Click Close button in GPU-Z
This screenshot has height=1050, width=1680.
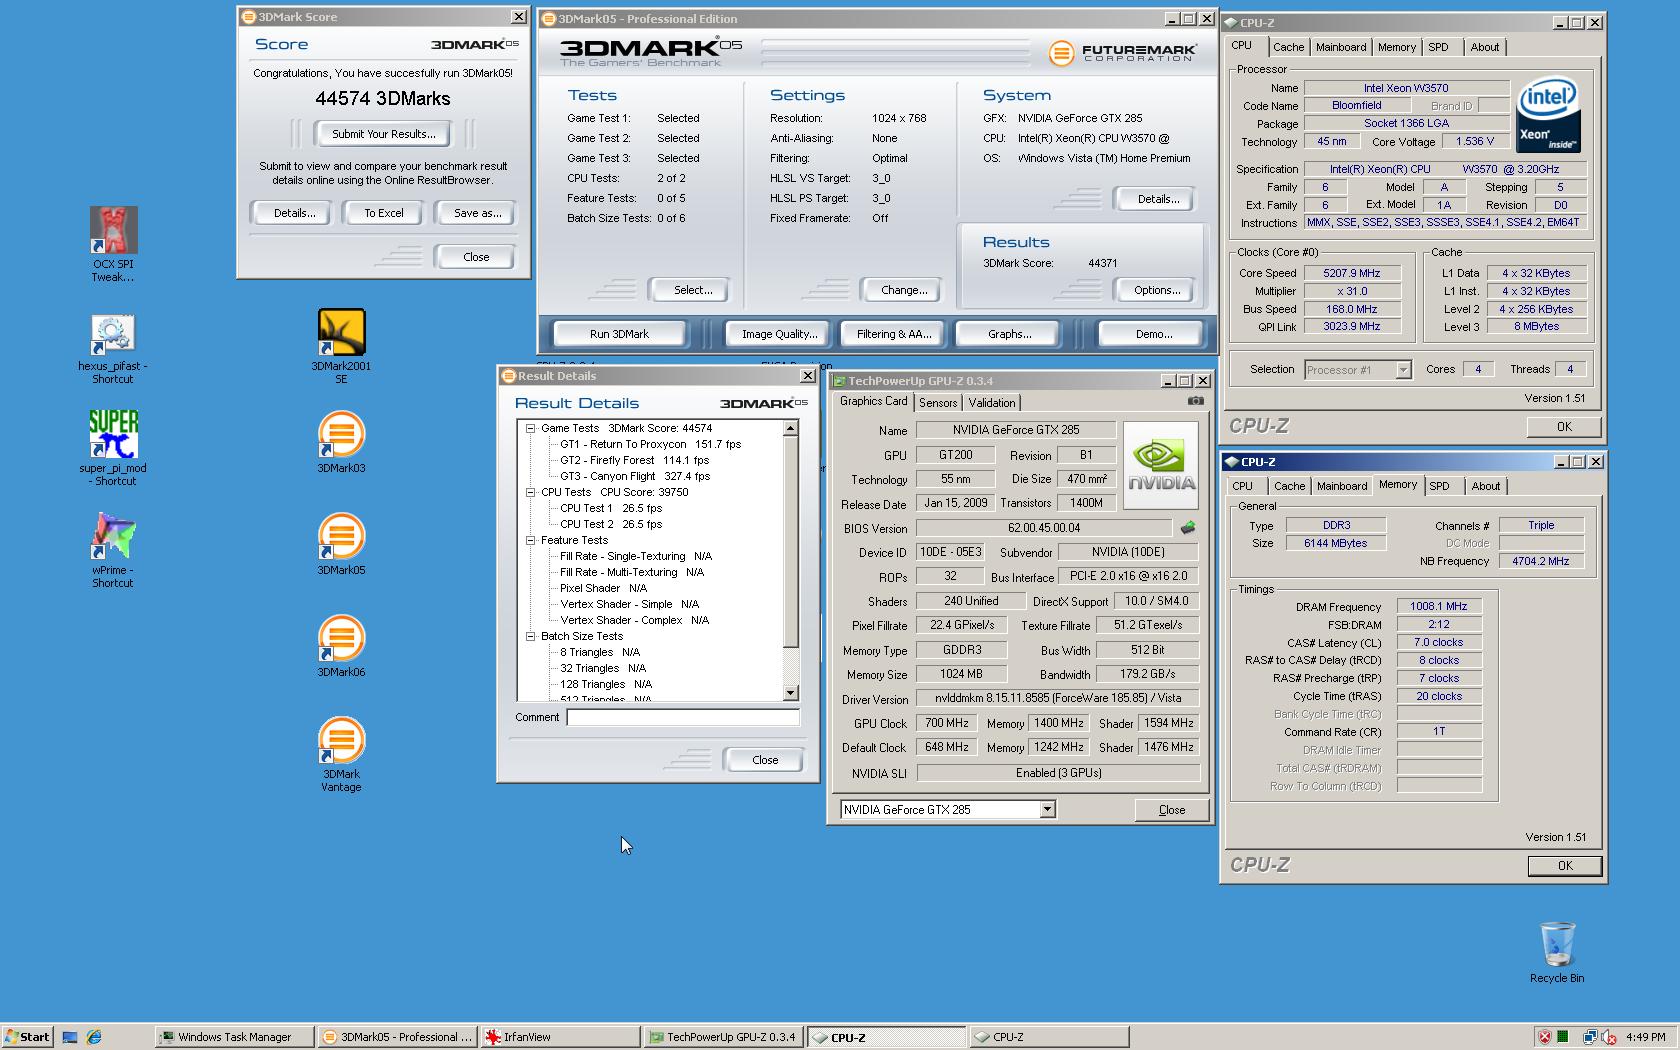point(1171,810)
